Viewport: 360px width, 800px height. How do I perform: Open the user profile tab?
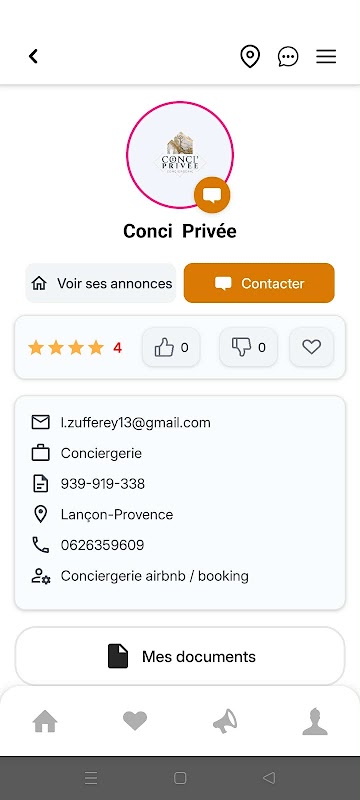(x=315, y=721)
